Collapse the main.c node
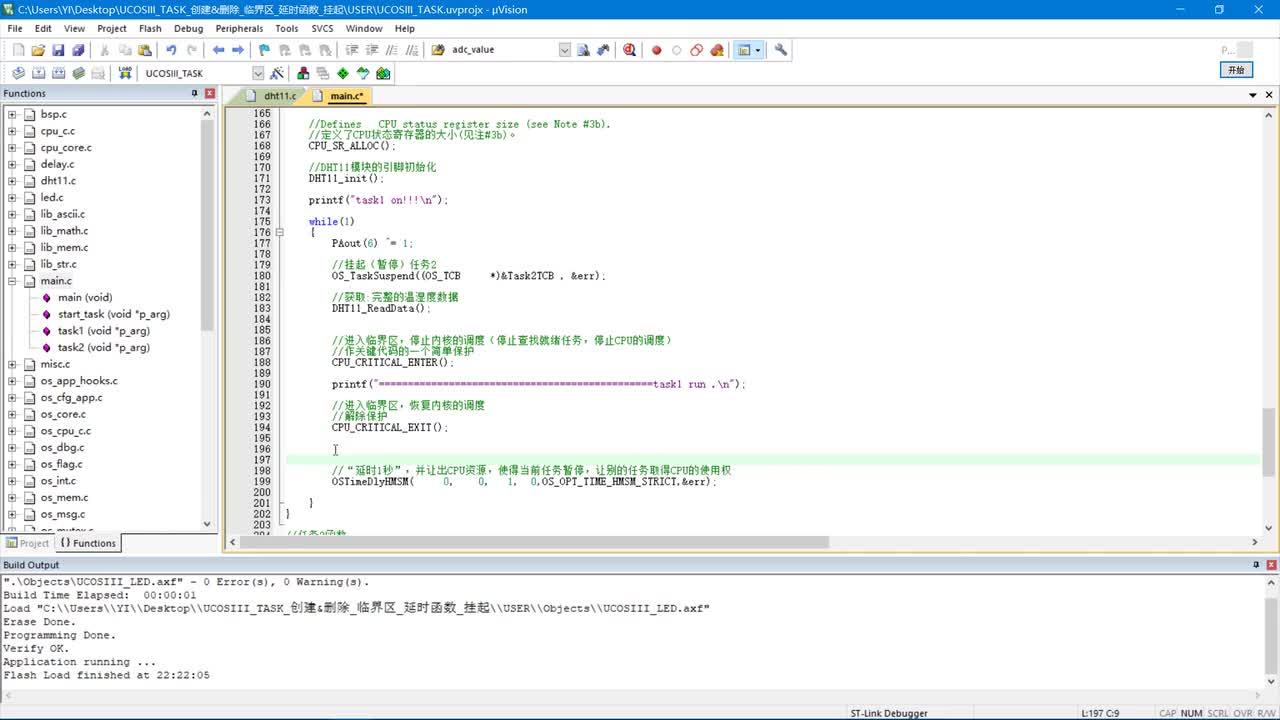Image resolution: width=1280 pixels, height=720 pixels. 12,281
